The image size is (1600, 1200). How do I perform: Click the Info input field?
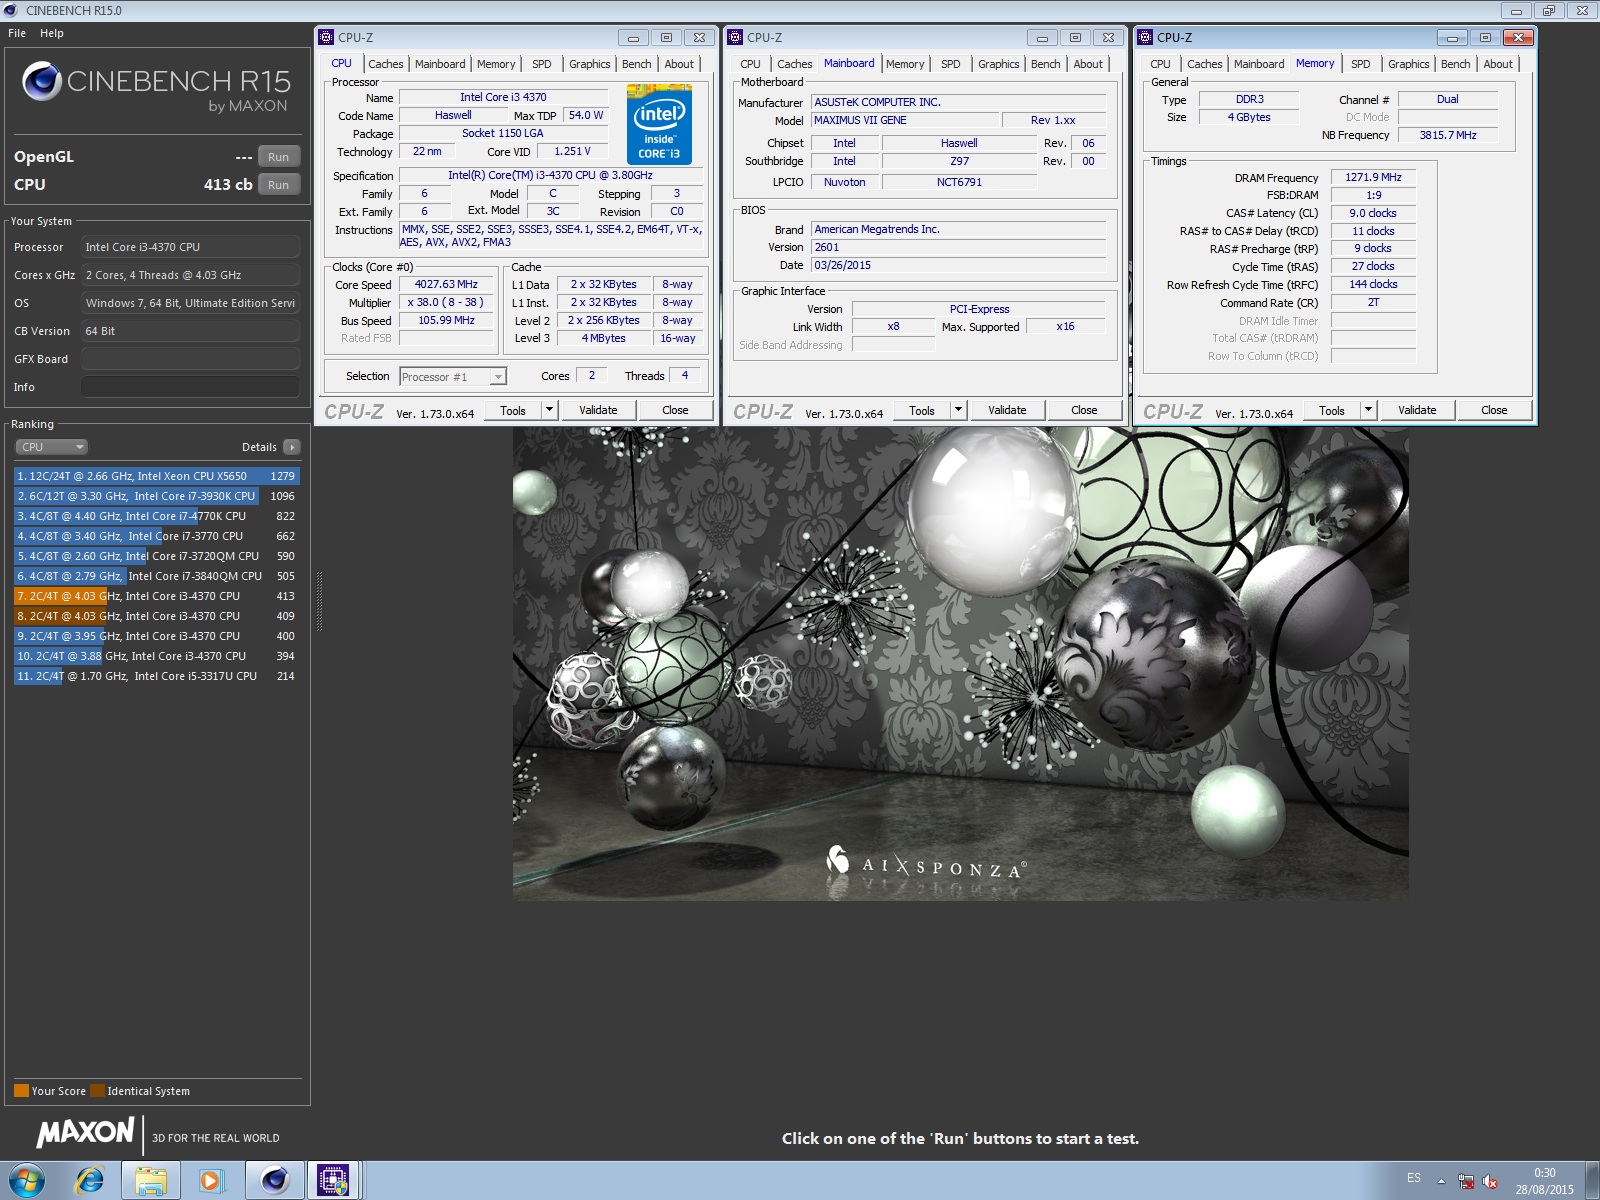point(190,387)
